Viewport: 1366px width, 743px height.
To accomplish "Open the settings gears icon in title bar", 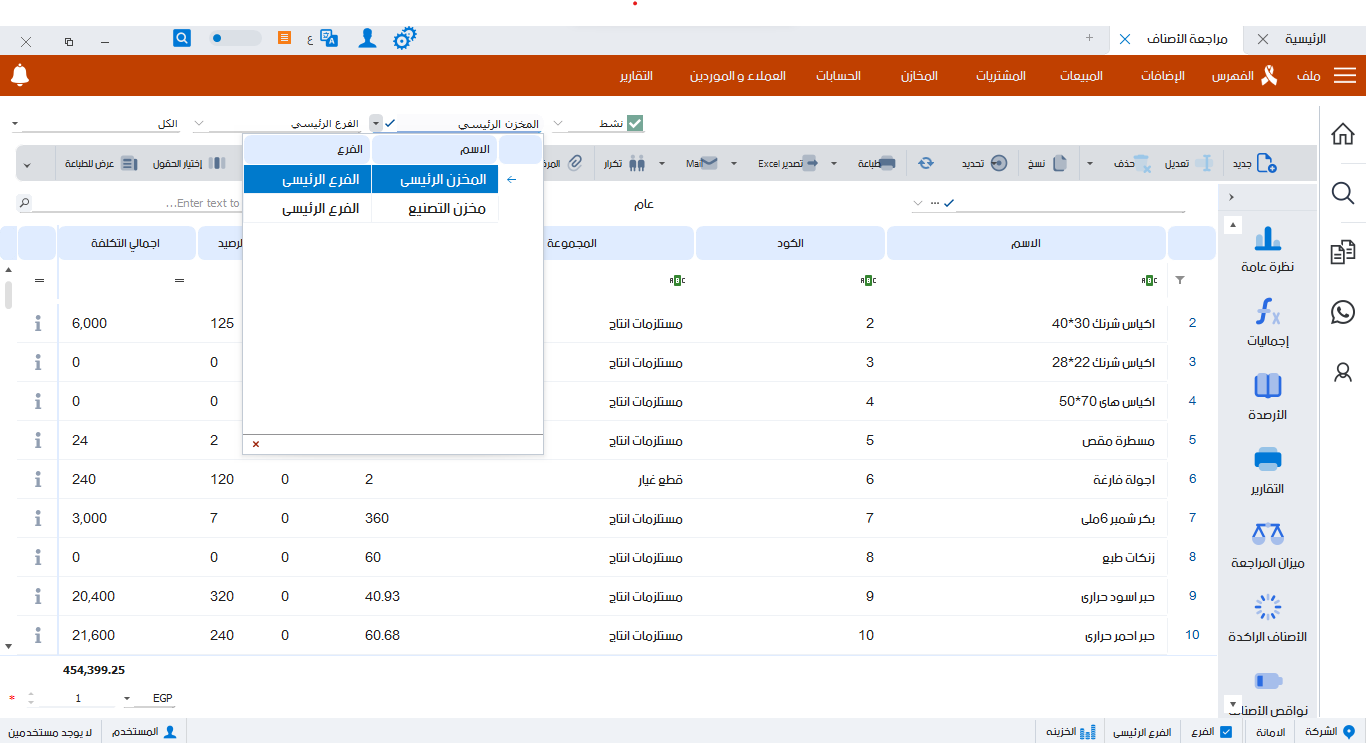I will click(404, 39).
